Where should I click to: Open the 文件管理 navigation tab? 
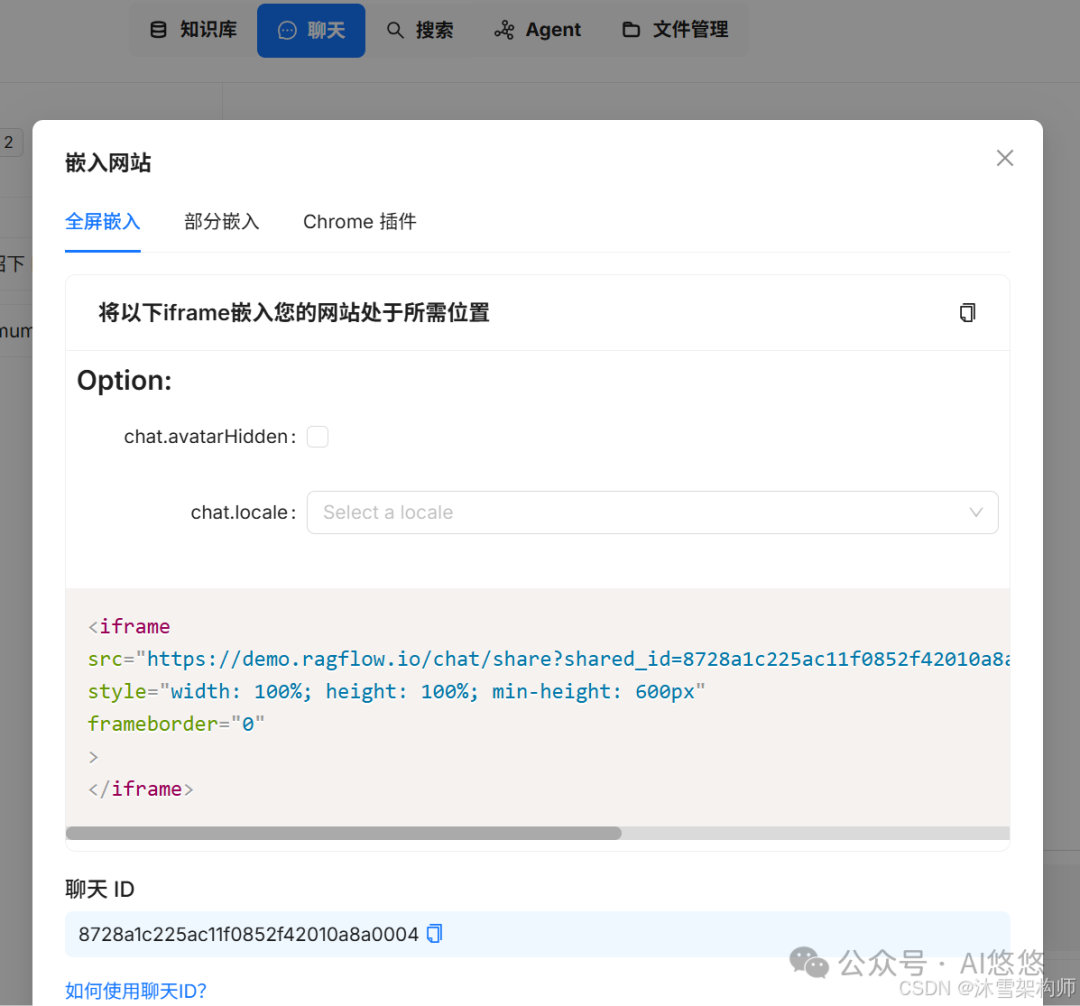click(x=675, y=30)
